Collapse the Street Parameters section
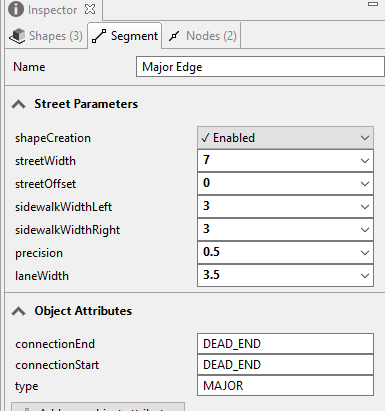Viewport: 385px width, 411px height. [19, 104]
